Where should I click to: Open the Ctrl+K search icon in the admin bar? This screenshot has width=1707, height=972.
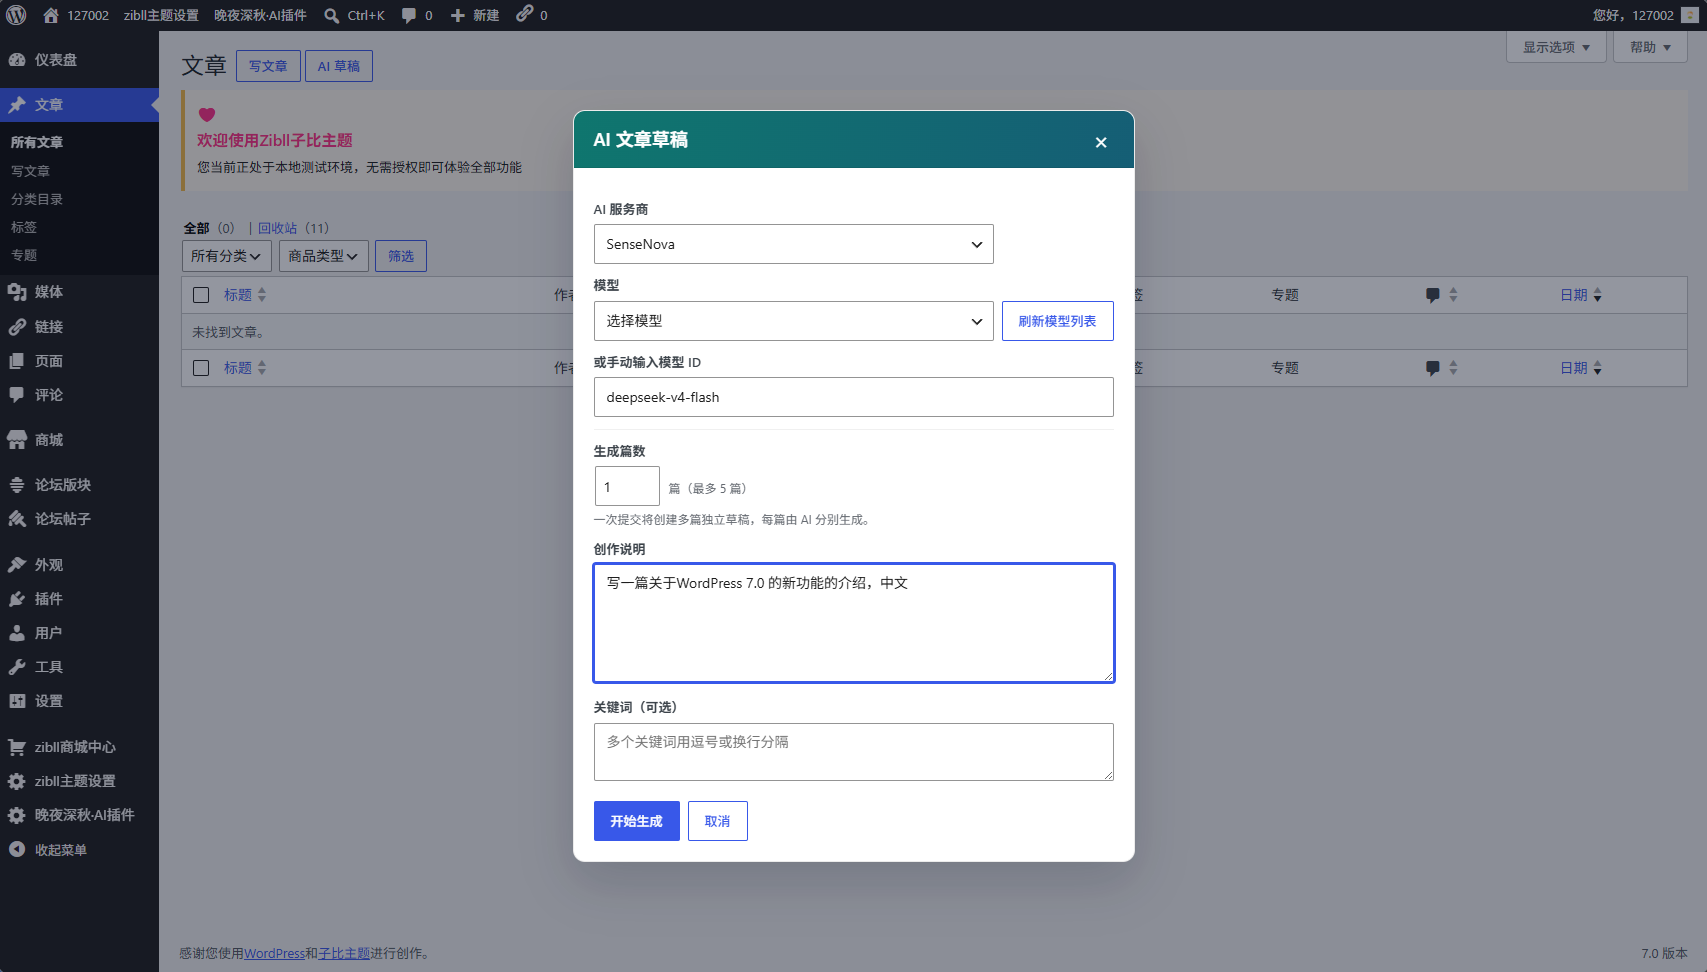332,15
